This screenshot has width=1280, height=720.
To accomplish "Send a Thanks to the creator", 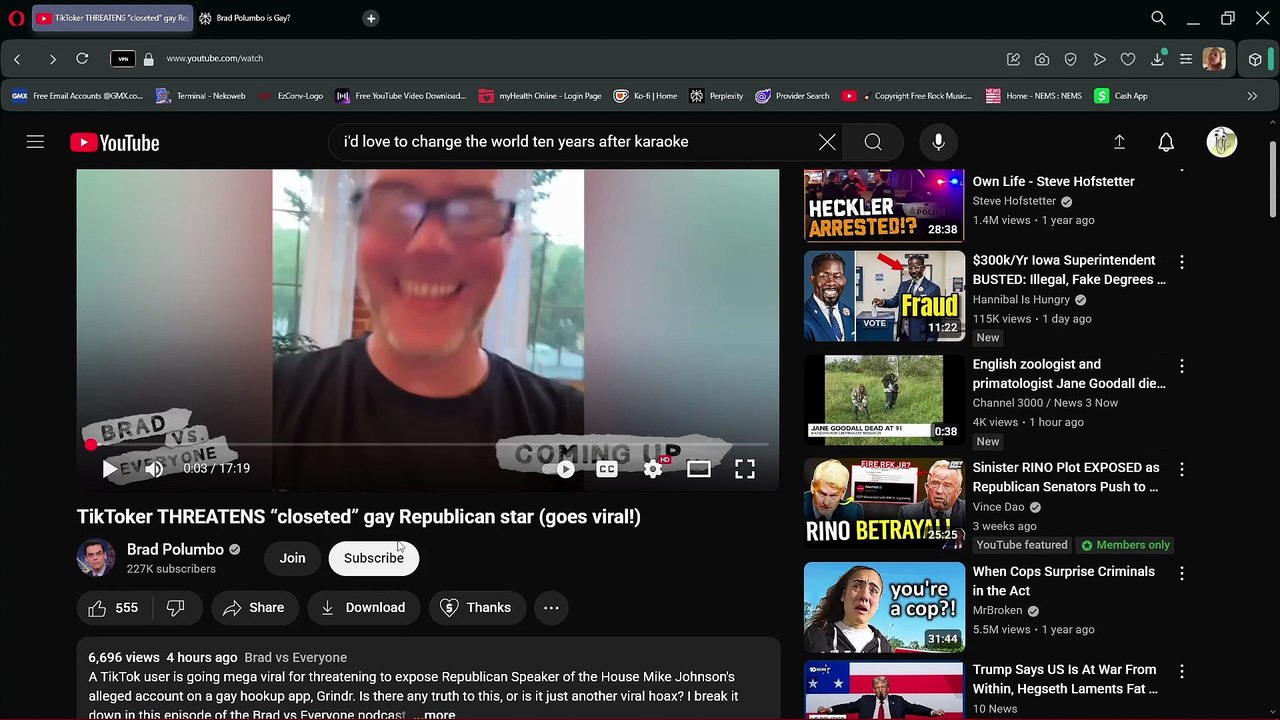I will pyautogui.click(x=476, y=607).
